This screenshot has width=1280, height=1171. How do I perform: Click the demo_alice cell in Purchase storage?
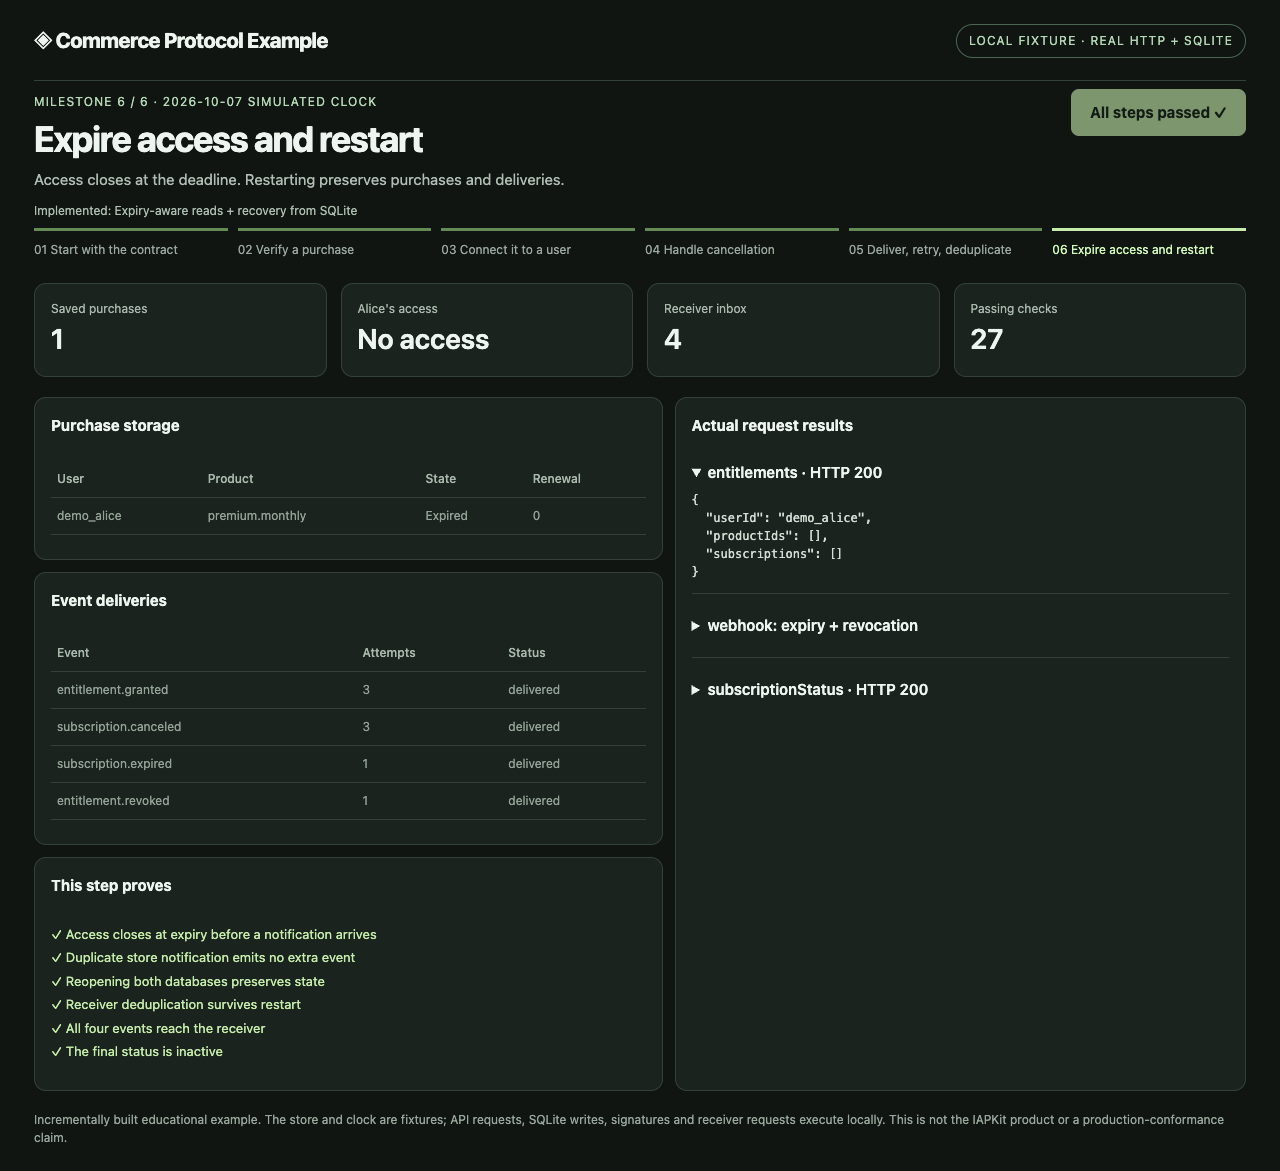pos(89,515)
